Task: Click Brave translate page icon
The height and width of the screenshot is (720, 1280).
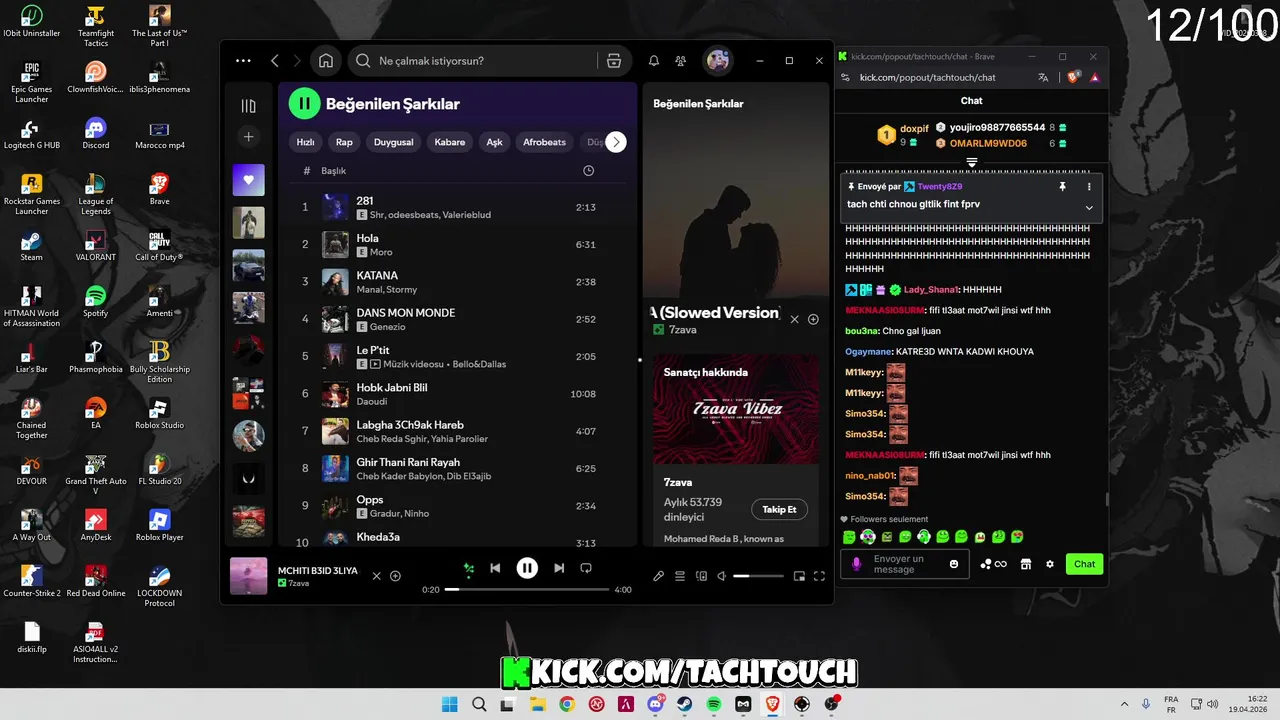Action: [x=1043, y=77]
